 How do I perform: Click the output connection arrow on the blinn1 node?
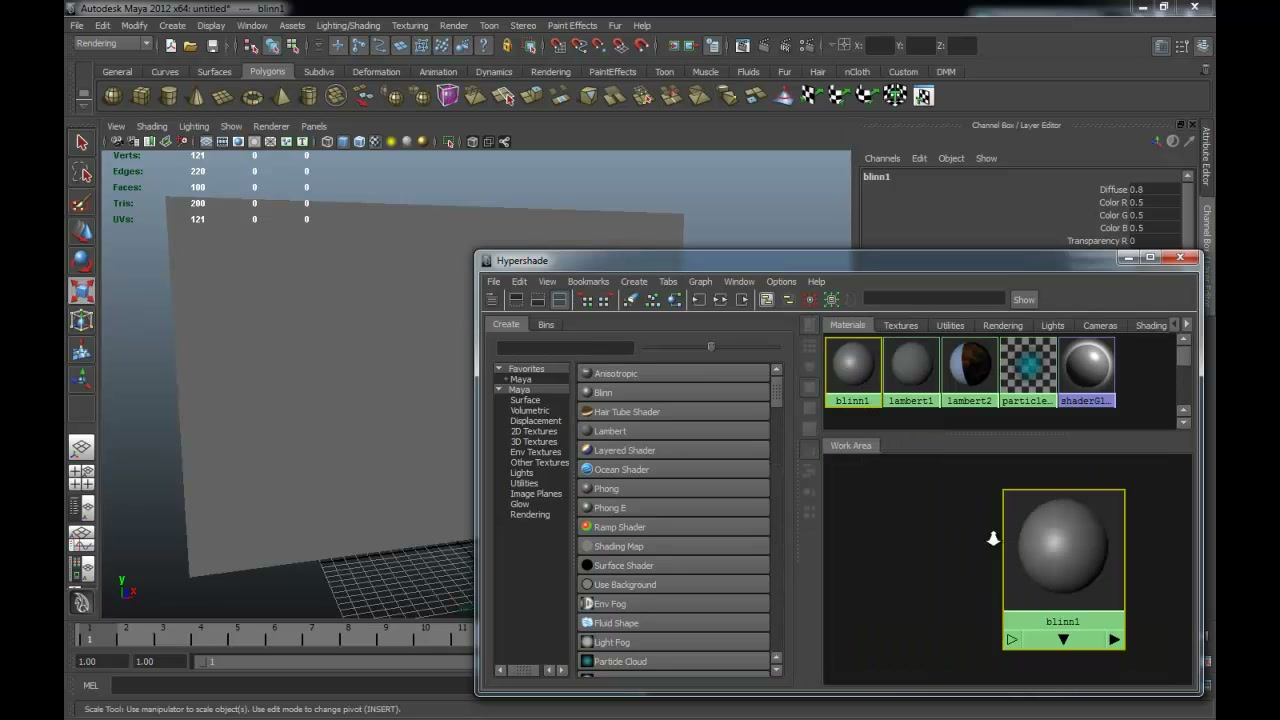point(1114,640)
